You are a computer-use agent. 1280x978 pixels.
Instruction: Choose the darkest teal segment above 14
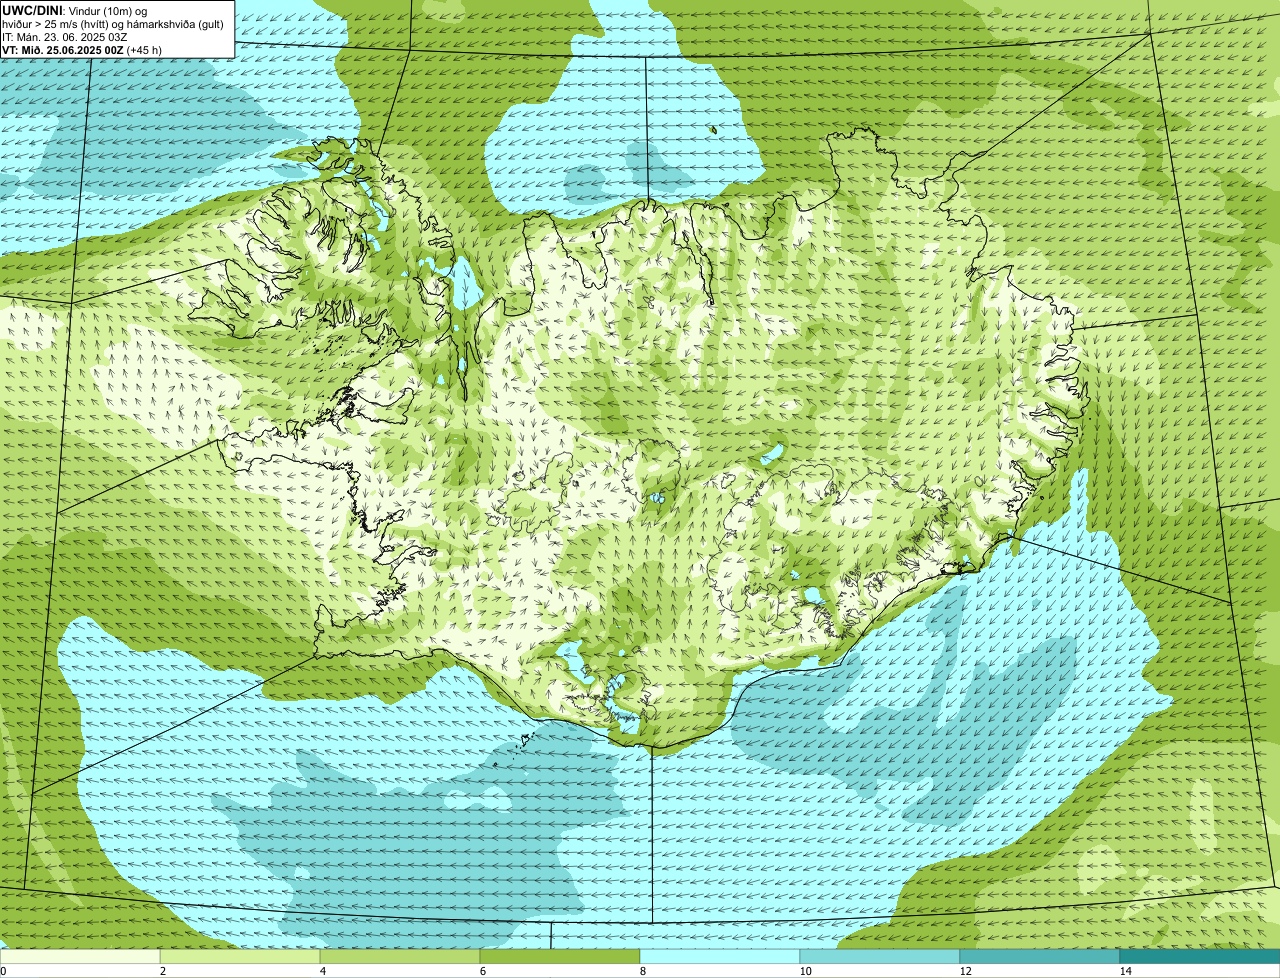tap(1200, 956)
